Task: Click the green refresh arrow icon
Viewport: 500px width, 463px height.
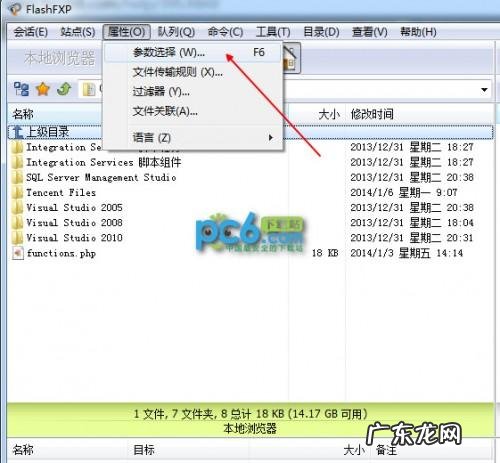Action: coord(64,89)
